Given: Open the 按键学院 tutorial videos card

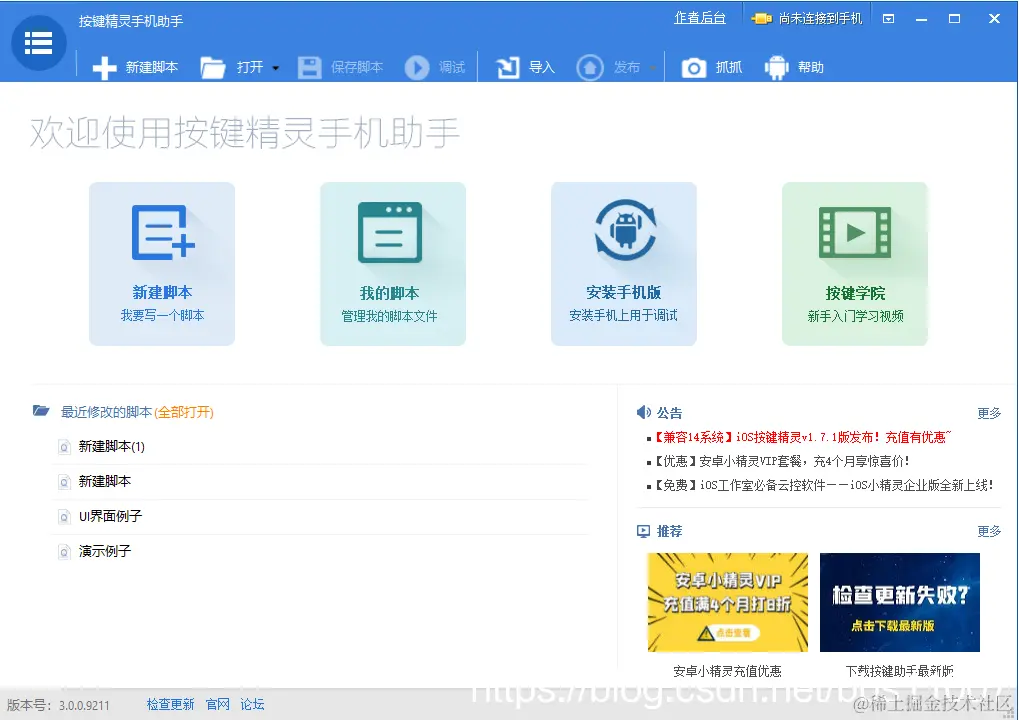Looking at the screenshot, I should (x=854, y=263).
